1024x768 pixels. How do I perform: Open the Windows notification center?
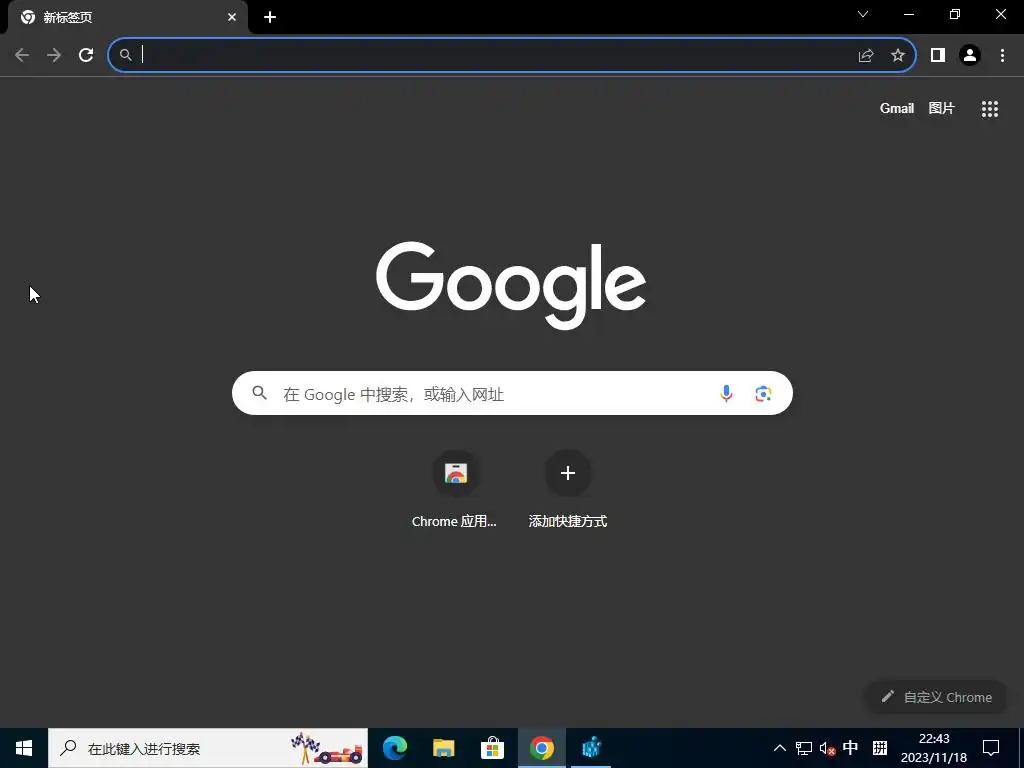click(991, 748)
